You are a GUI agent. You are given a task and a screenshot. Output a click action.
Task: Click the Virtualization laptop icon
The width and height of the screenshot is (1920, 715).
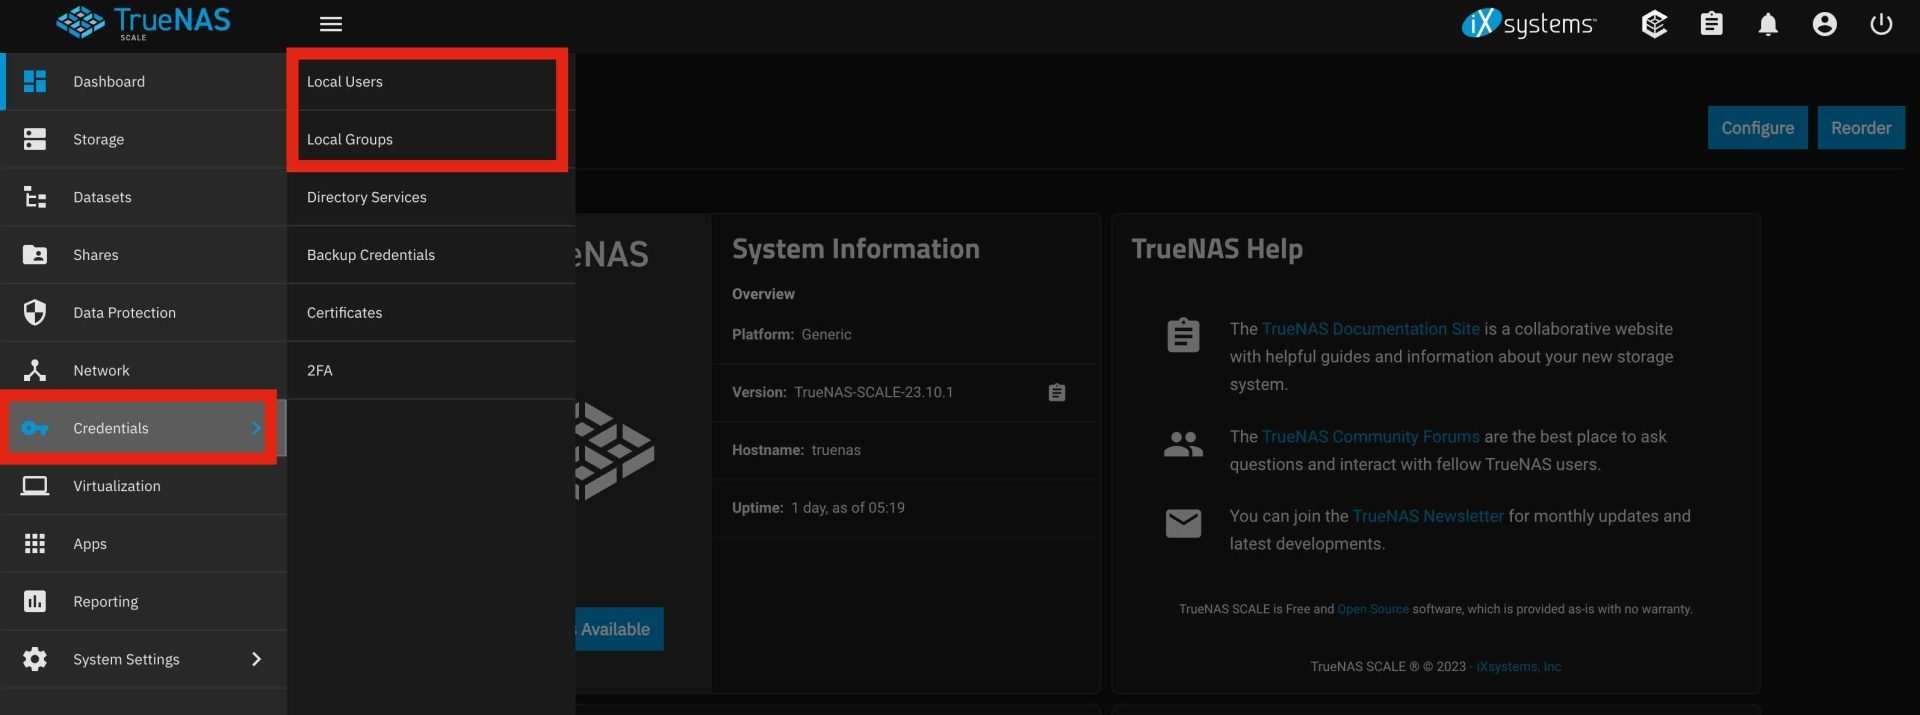tap(35, 486)
